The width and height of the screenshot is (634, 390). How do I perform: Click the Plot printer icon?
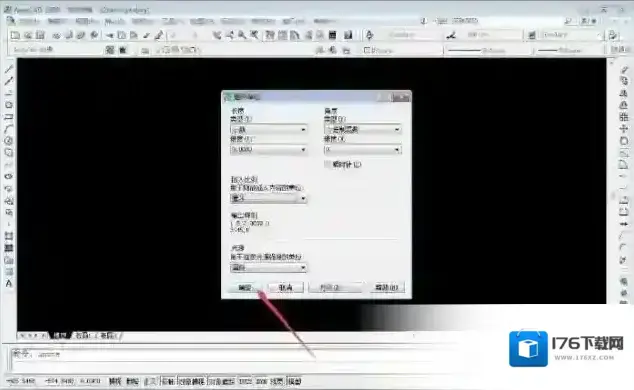tap(56, 36)
